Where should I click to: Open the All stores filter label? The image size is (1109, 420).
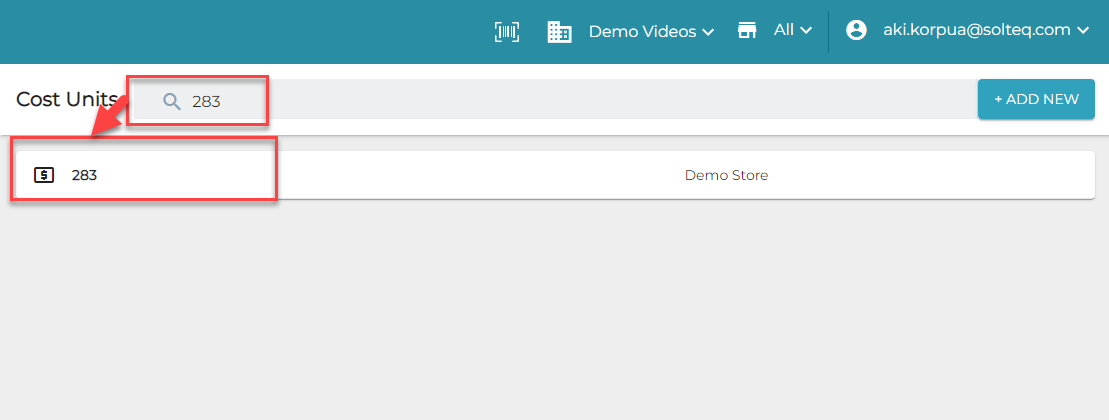[x=783, y=30]
